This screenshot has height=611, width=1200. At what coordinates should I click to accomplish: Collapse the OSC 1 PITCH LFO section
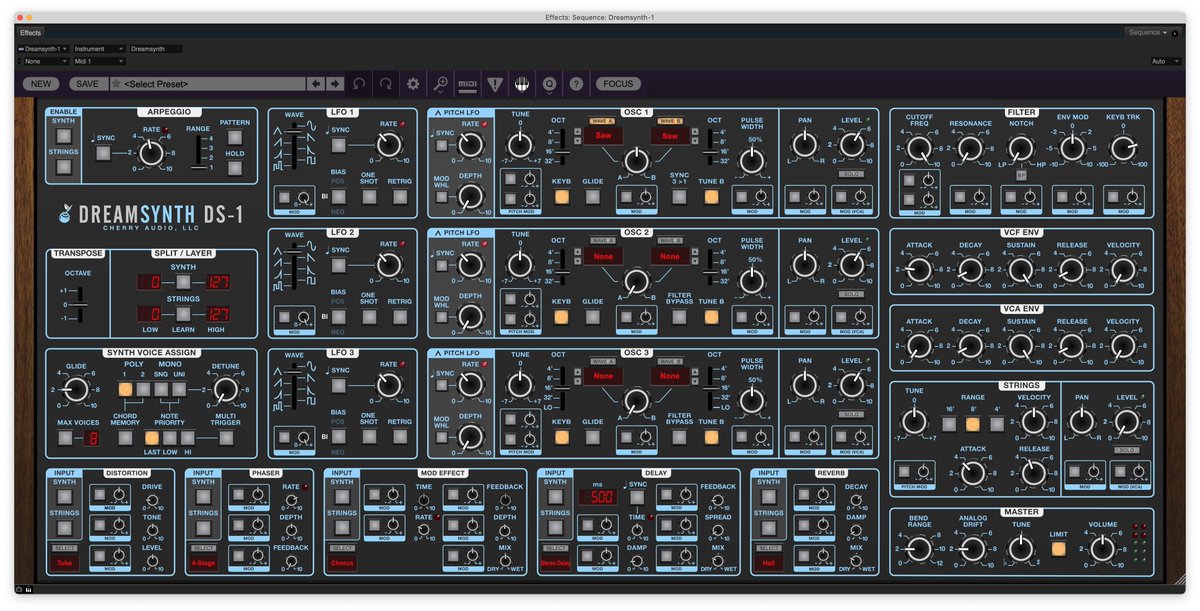pyautogui.click(x=436, y=113)
